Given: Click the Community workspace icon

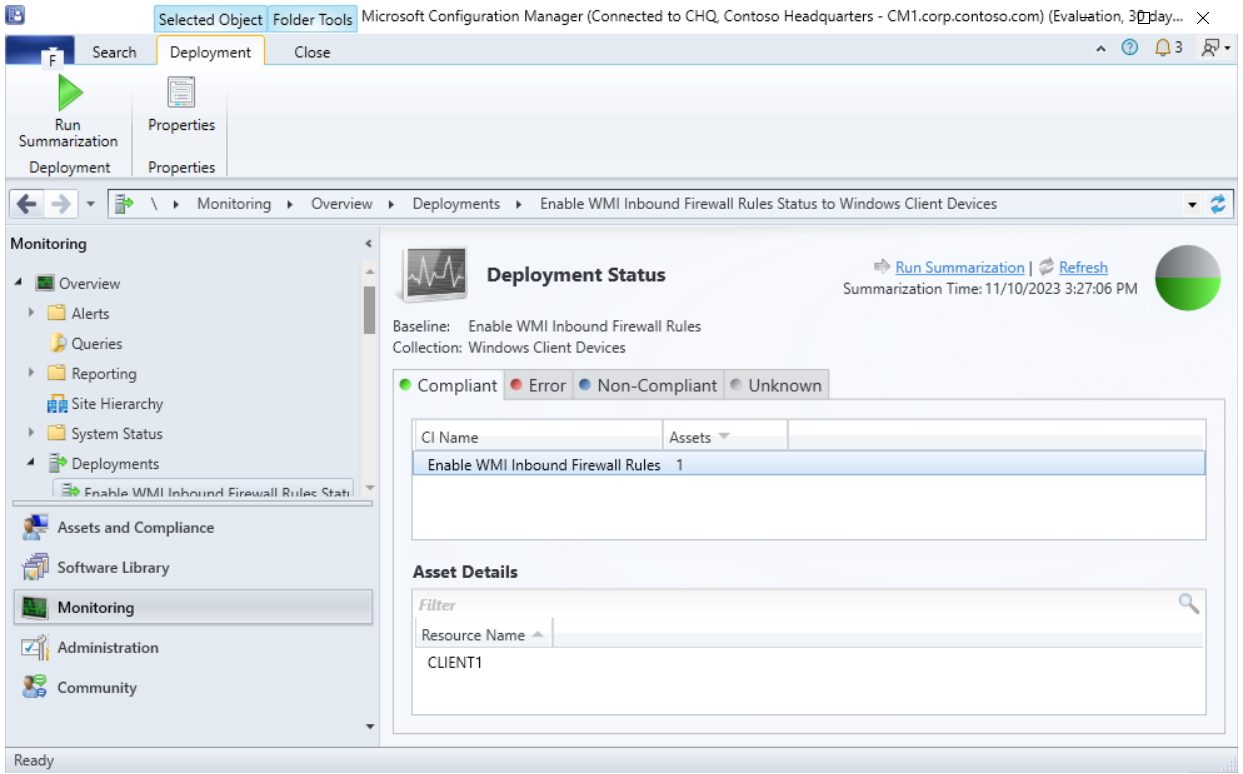Looking at the screenshot, I should point(35,688).
